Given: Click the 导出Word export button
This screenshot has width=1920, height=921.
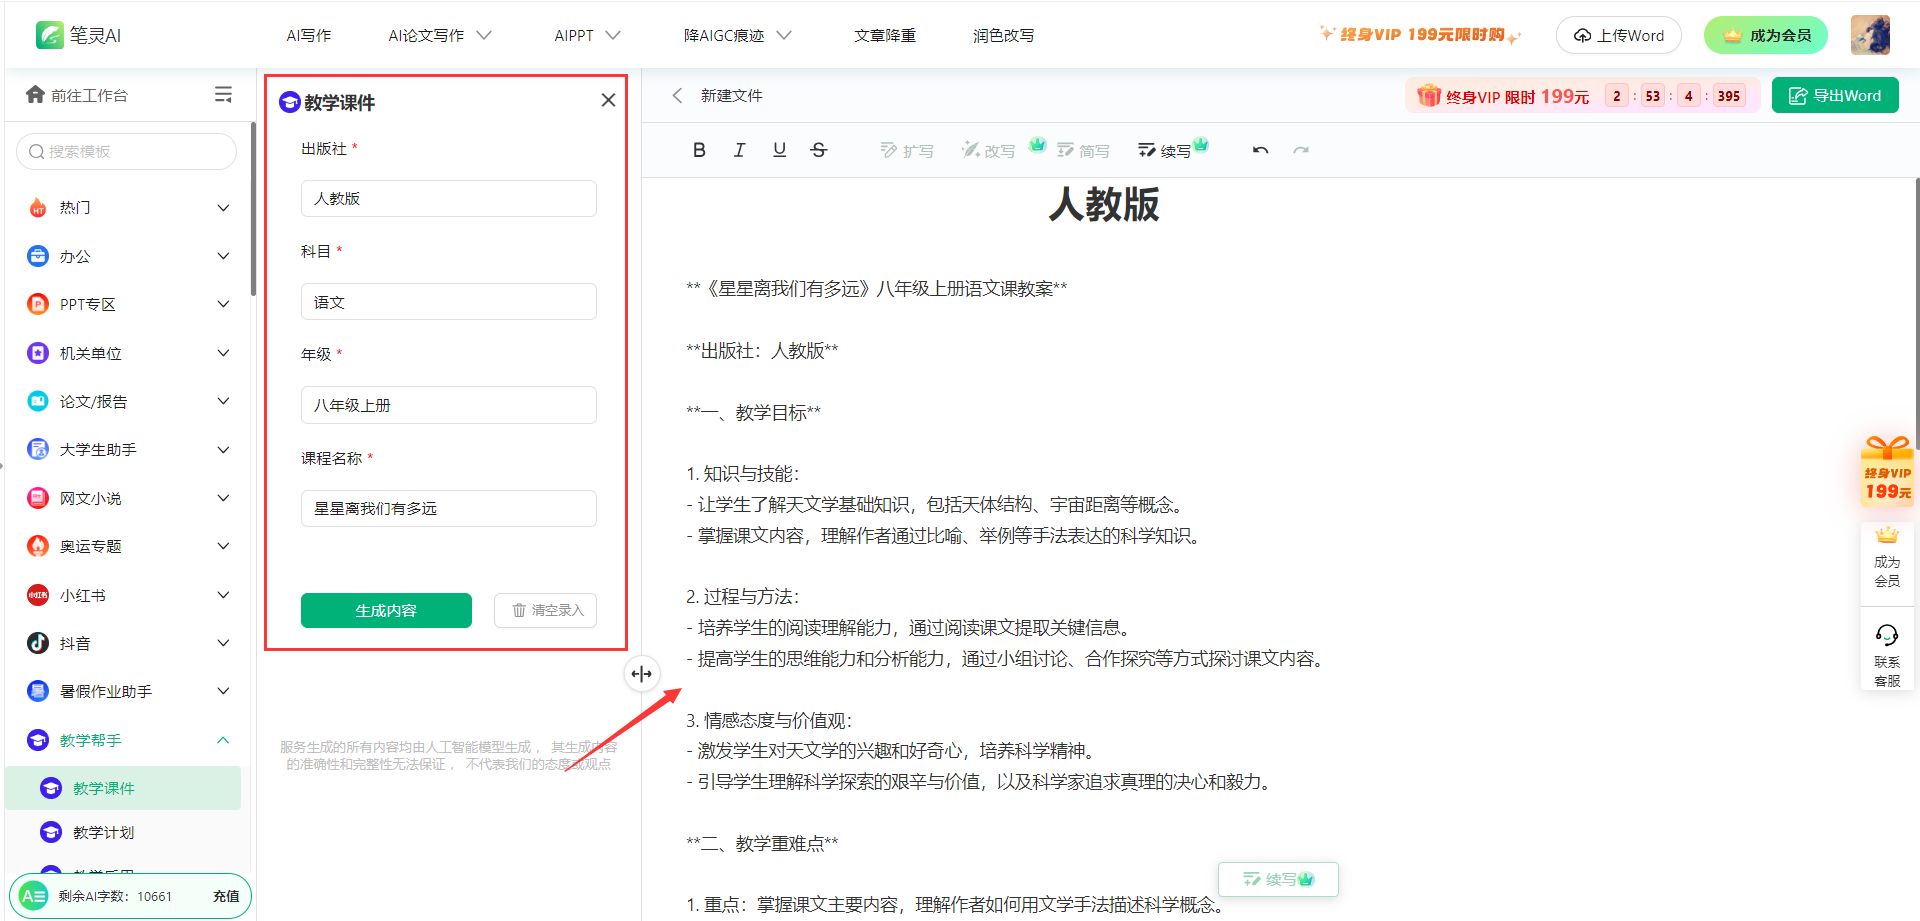Looking at the screenshot, I should click(x=1835, y=95).
